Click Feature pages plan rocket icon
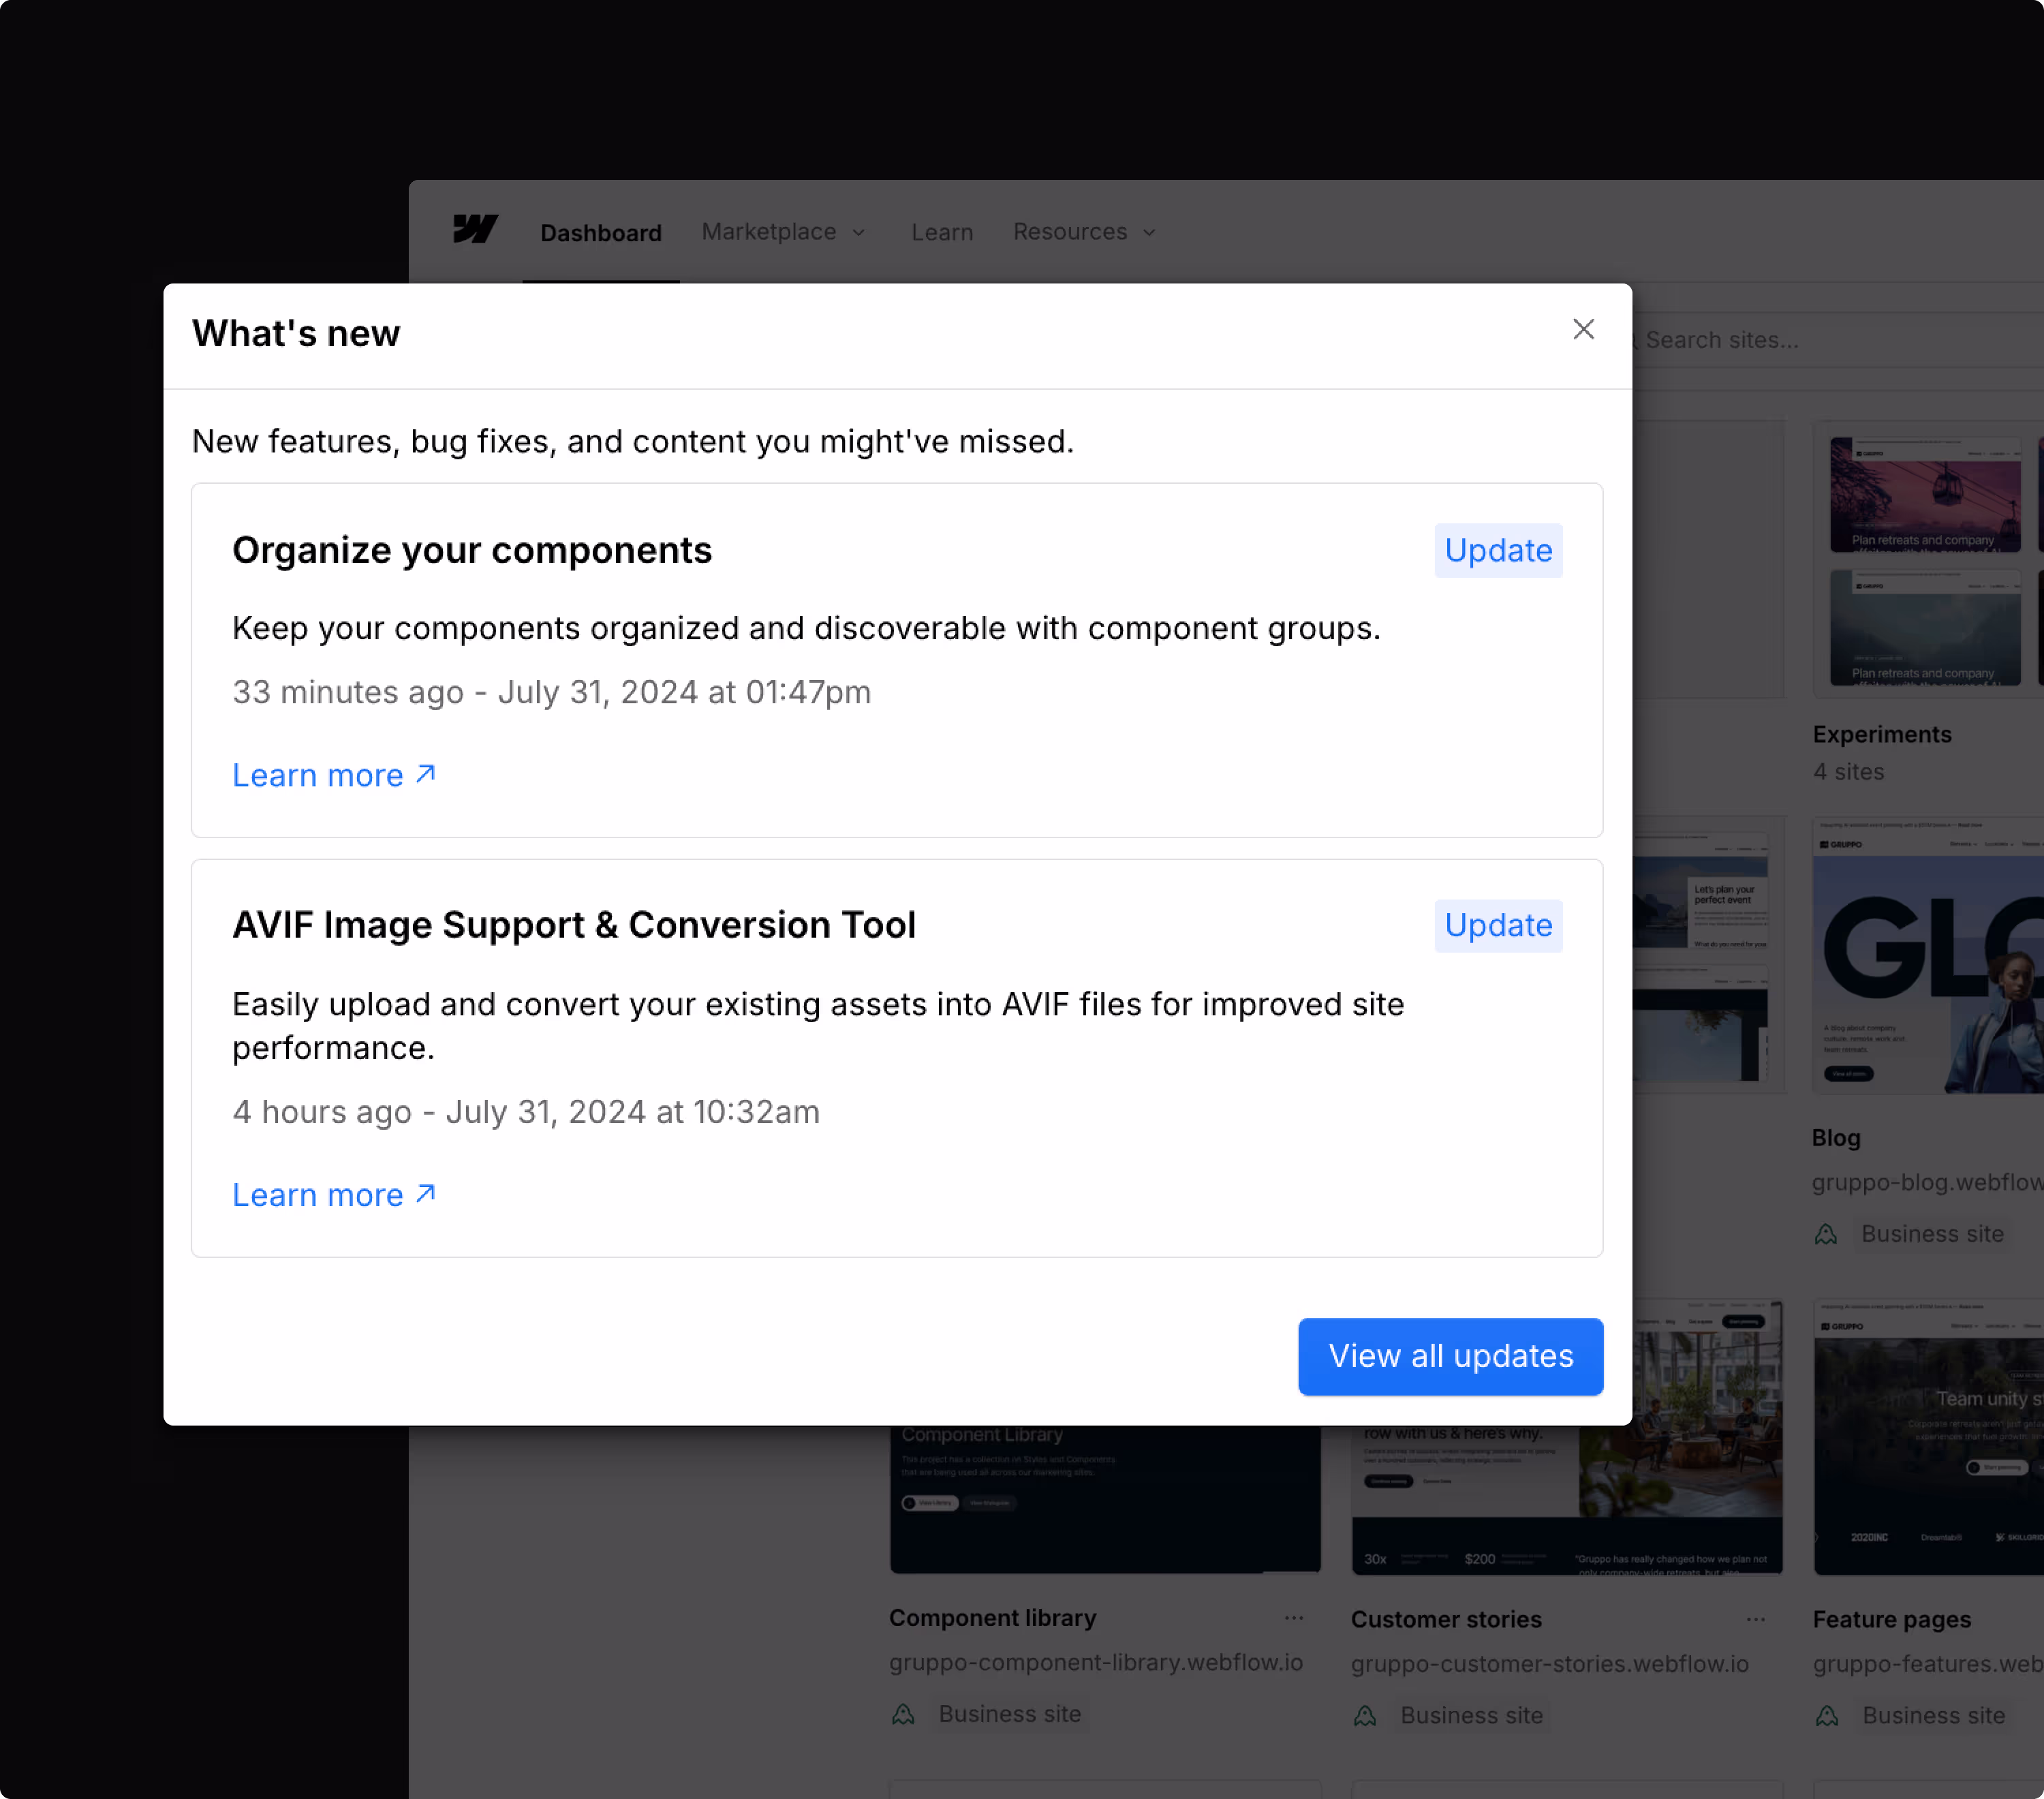The width and height of the screenshot is (2044, 1799). pos(1827,1716)
